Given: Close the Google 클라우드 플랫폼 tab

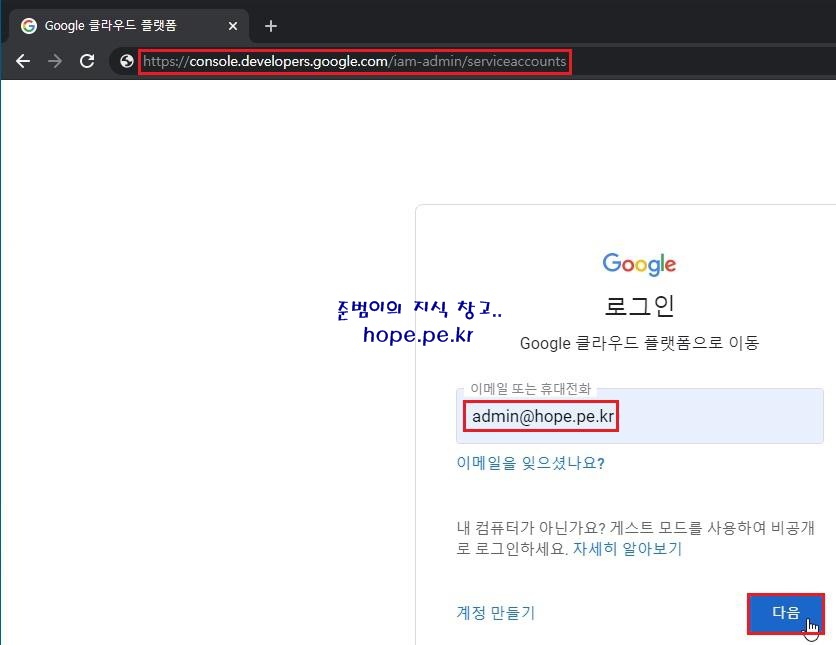Looking at the screenshot, I should point(233,26).
